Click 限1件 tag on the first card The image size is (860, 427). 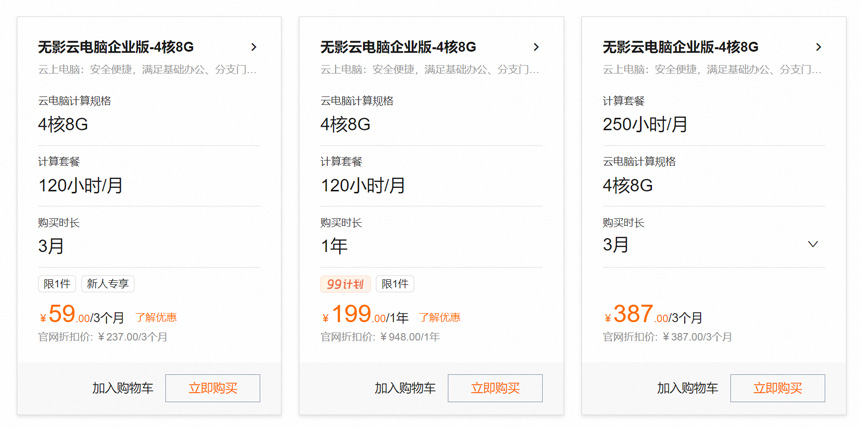coord(57,284)
